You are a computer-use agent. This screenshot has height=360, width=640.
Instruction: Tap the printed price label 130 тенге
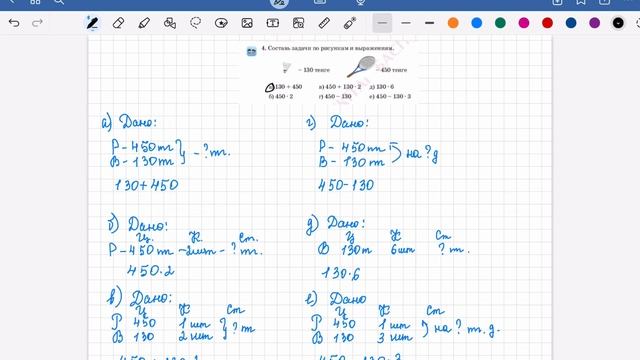(313, 70)
